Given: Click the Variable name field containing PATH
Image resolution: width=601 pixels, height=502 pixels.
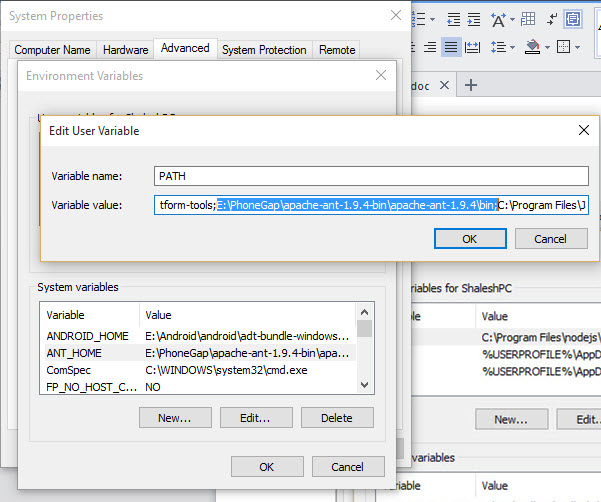Looking at the screenshot, I should [371, 176].
